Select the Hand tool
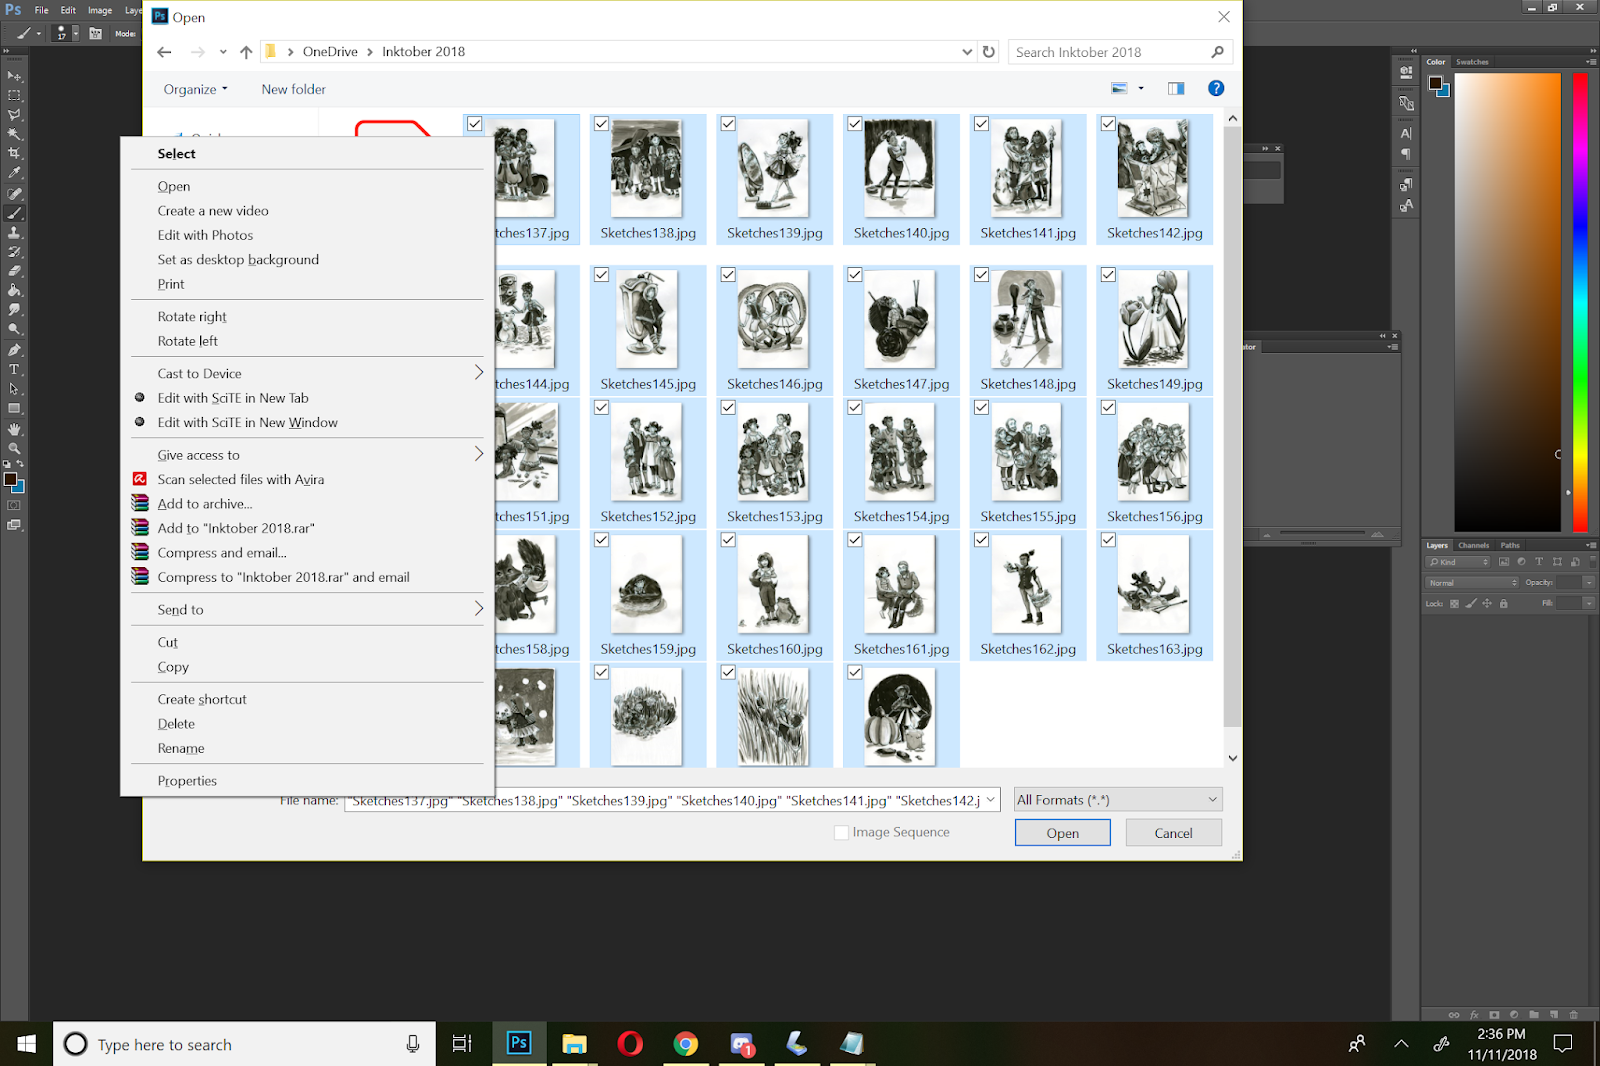 tap(14, 429)
